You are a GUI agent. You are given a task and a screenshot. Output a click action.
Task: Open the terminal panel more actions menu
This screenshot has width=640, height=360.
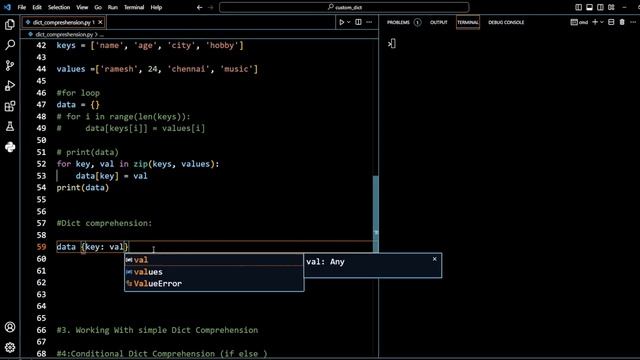(633, 22)
